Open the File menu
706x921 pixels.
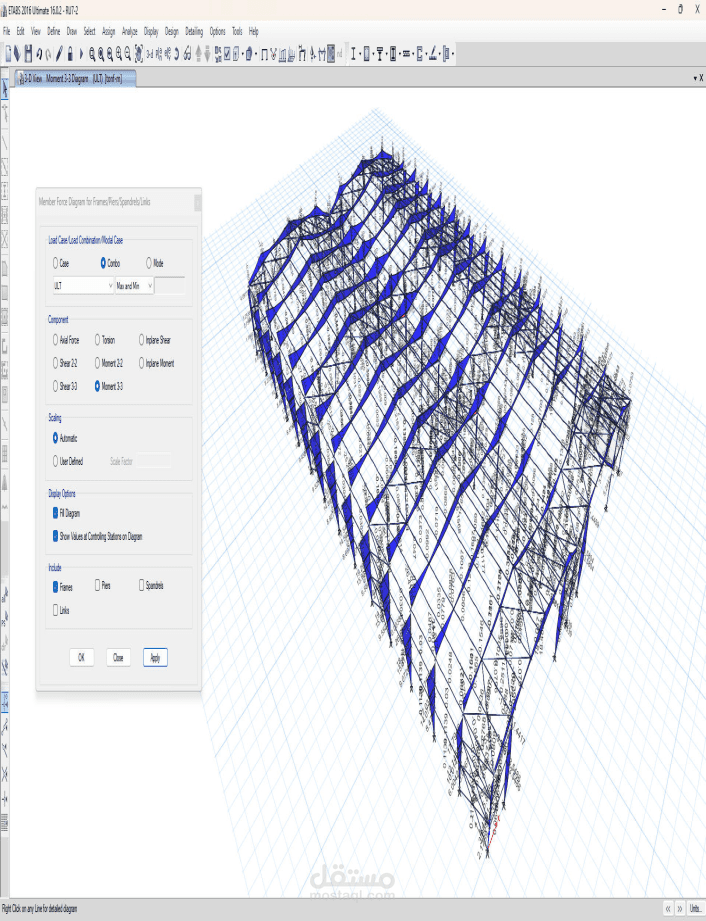pos(6,32)
